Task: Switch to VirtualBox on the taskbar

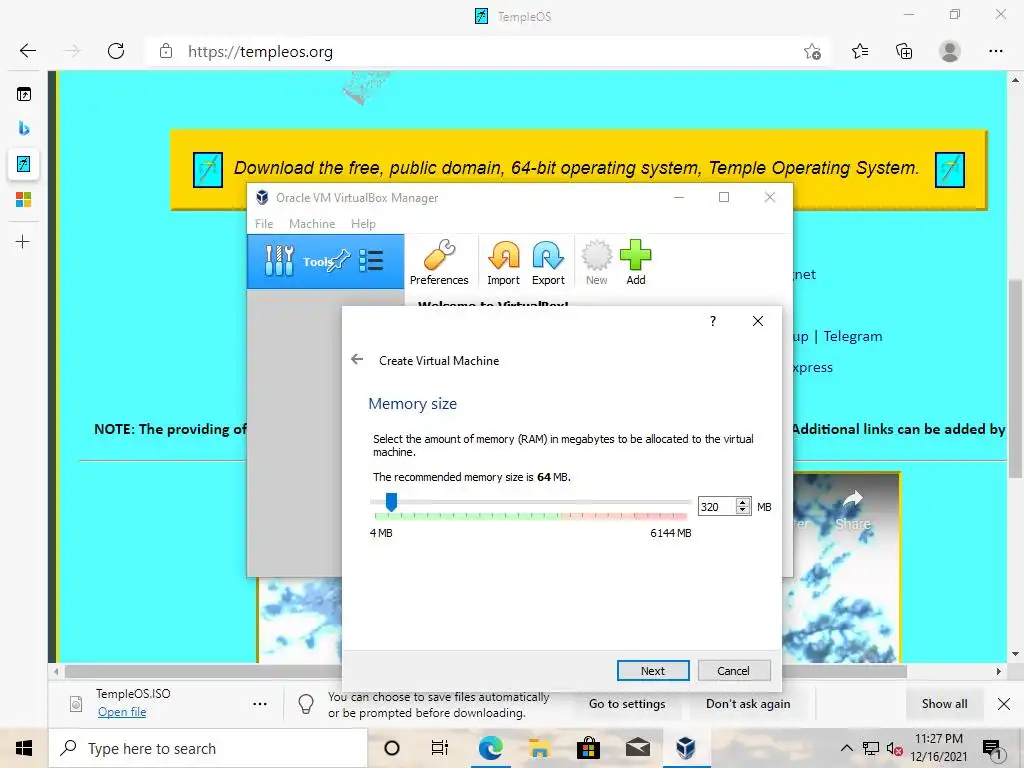Action: tap(686, 748)
